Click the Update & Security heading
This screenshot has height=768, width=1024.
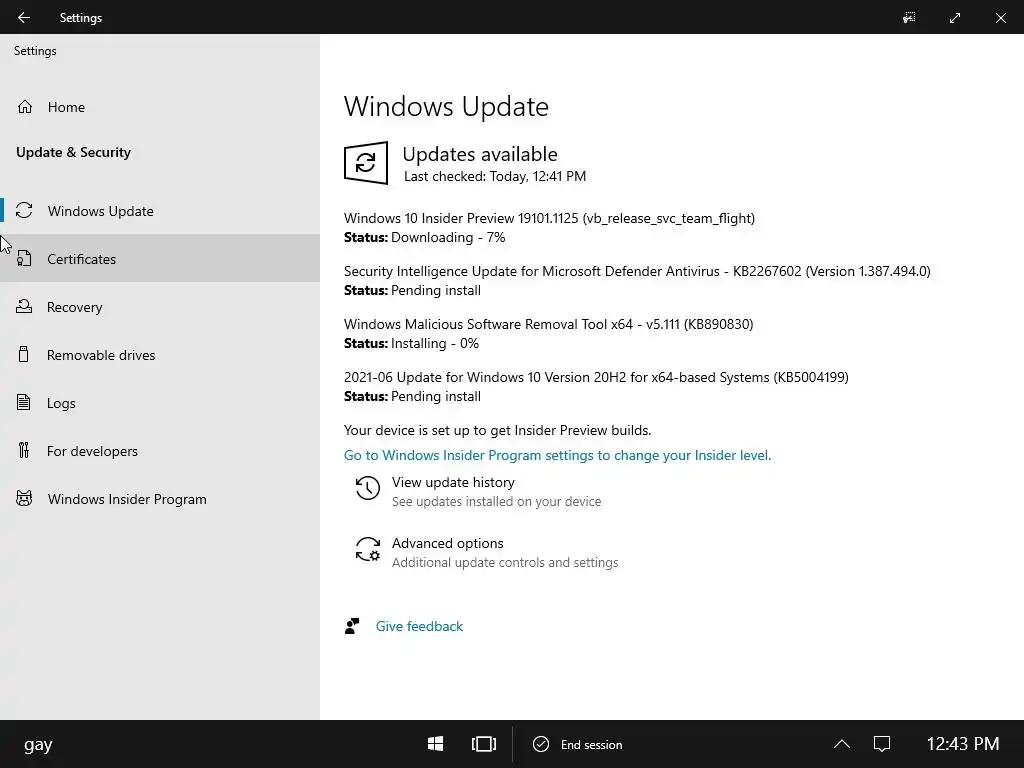(x=73, y=152)
